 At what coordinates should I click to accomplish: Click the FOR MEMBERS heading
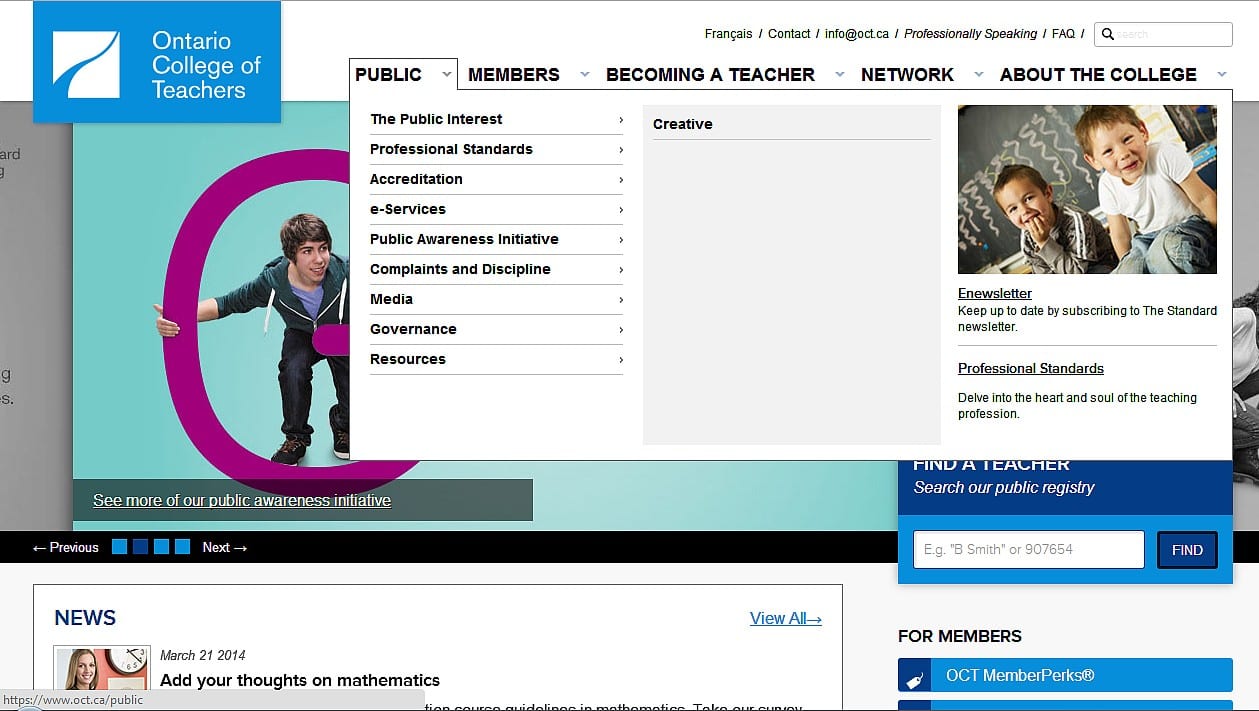point(960,636)
